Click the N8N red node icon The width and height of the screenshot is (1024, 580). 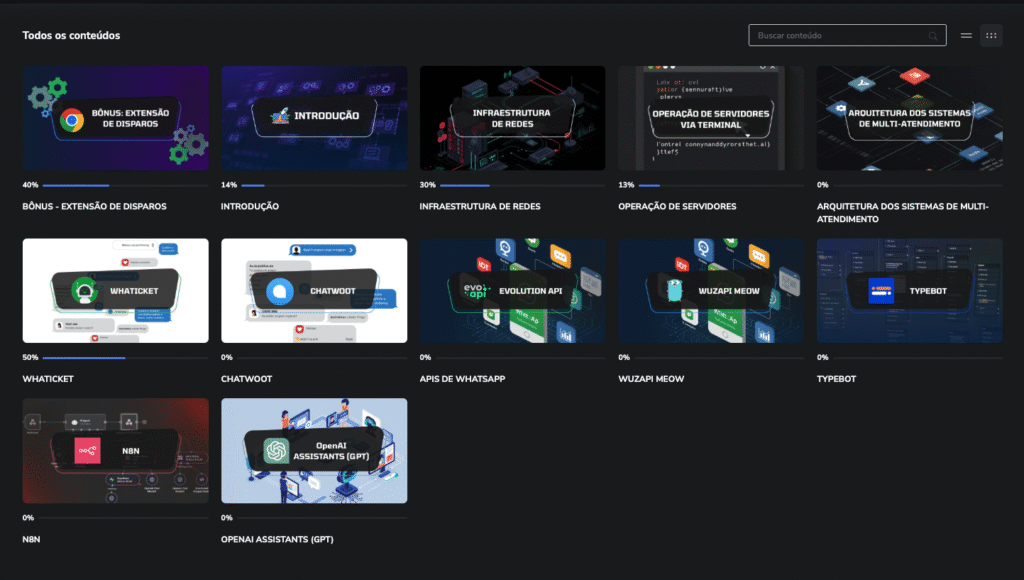88,451
